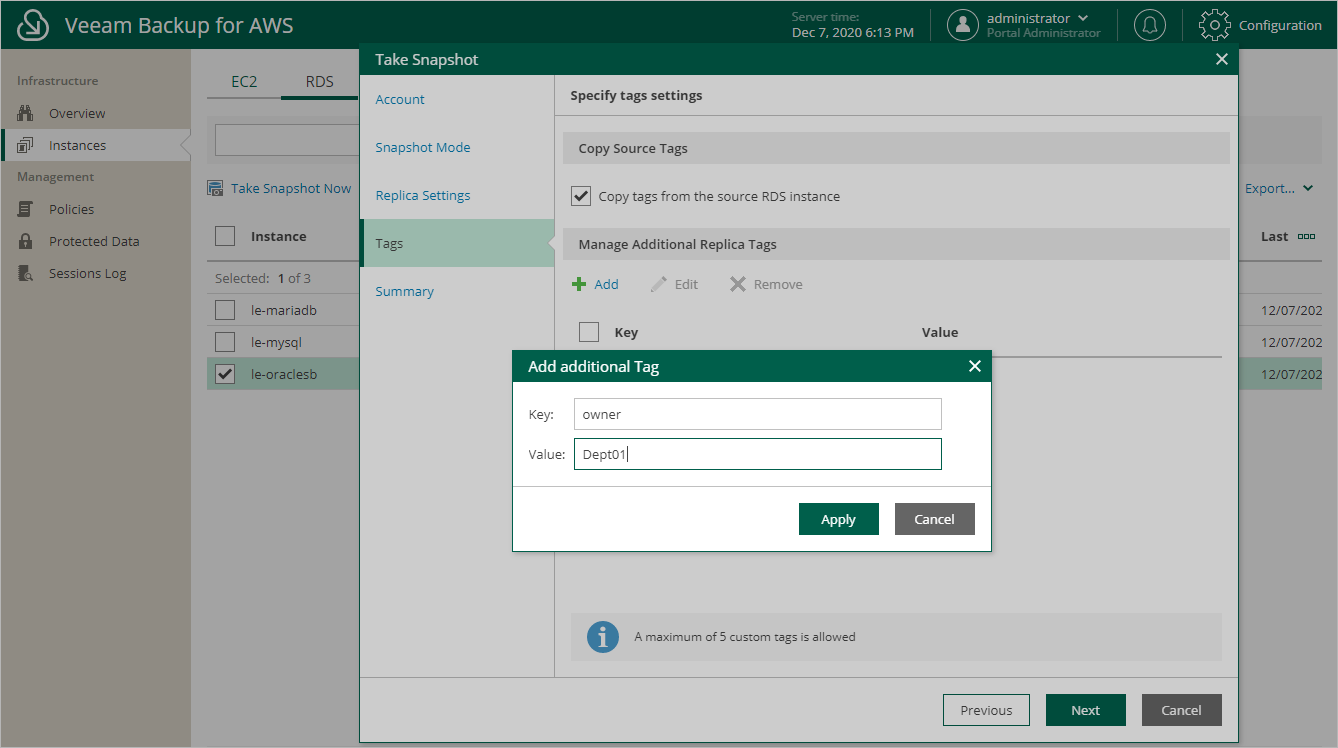Go to the Summary wizard step
The height and width of the screenshot is (748, 1338).
click(x=404, y=291)
